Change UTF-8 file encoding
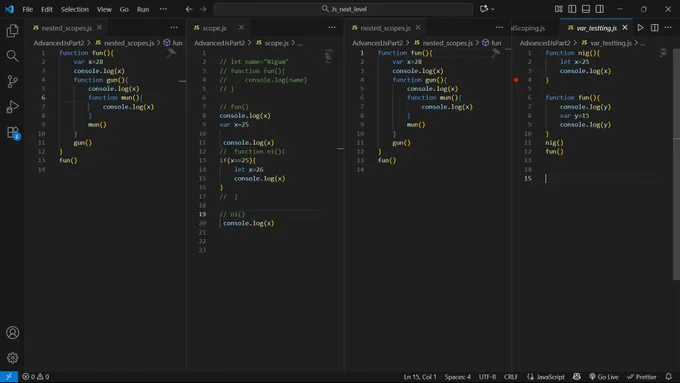This screenshot has height=383, width=680. [487, 376]
